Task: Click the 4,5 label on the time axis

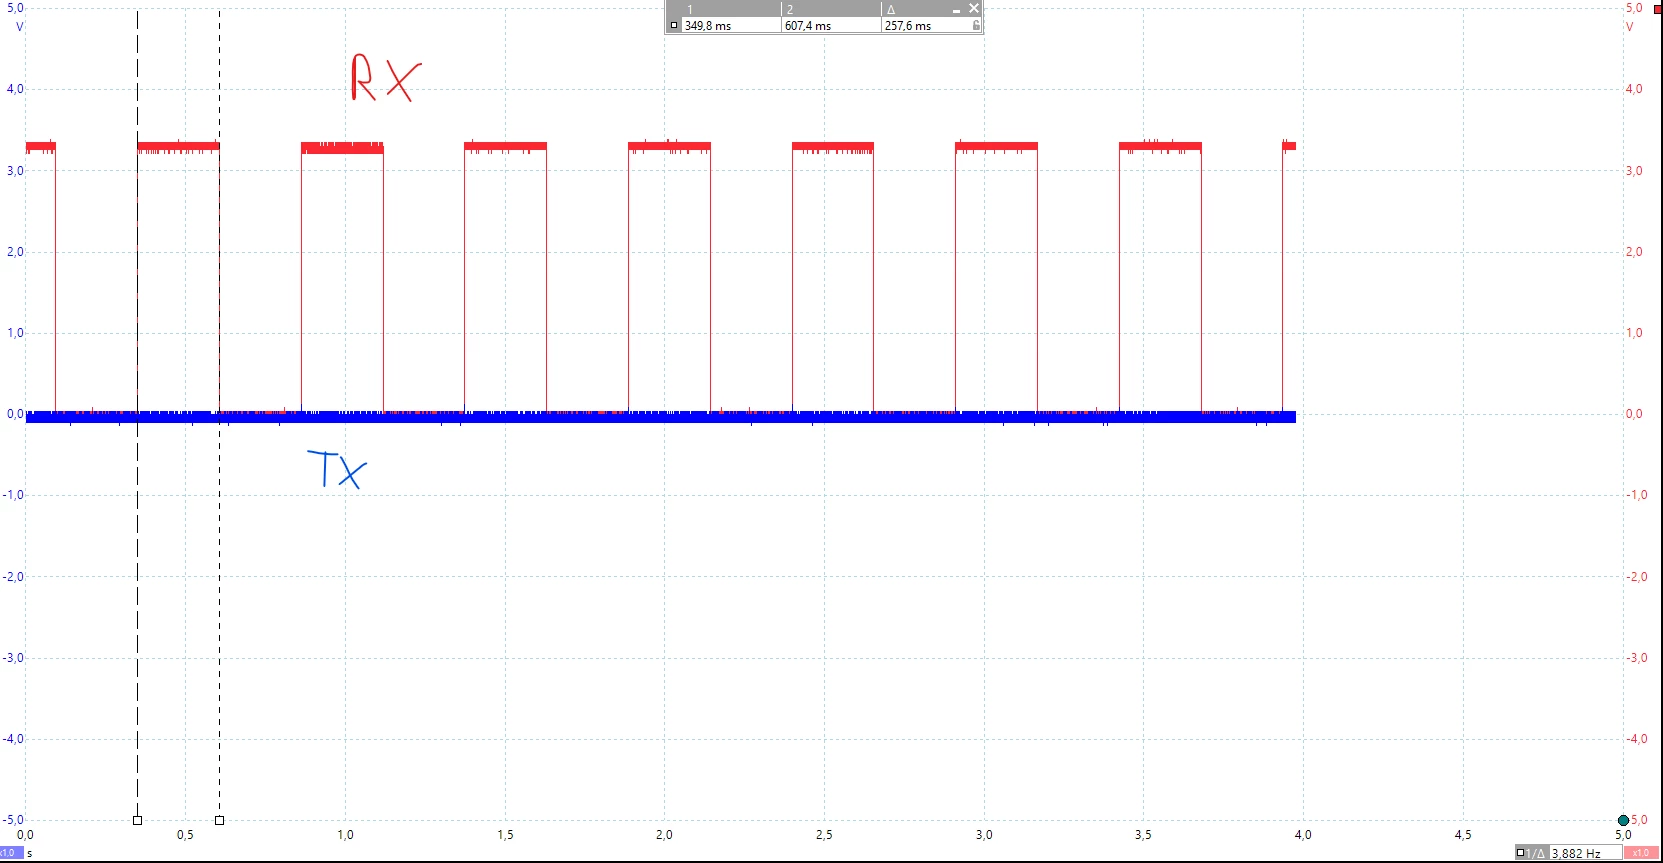Action: click(x=1463, y=834)
